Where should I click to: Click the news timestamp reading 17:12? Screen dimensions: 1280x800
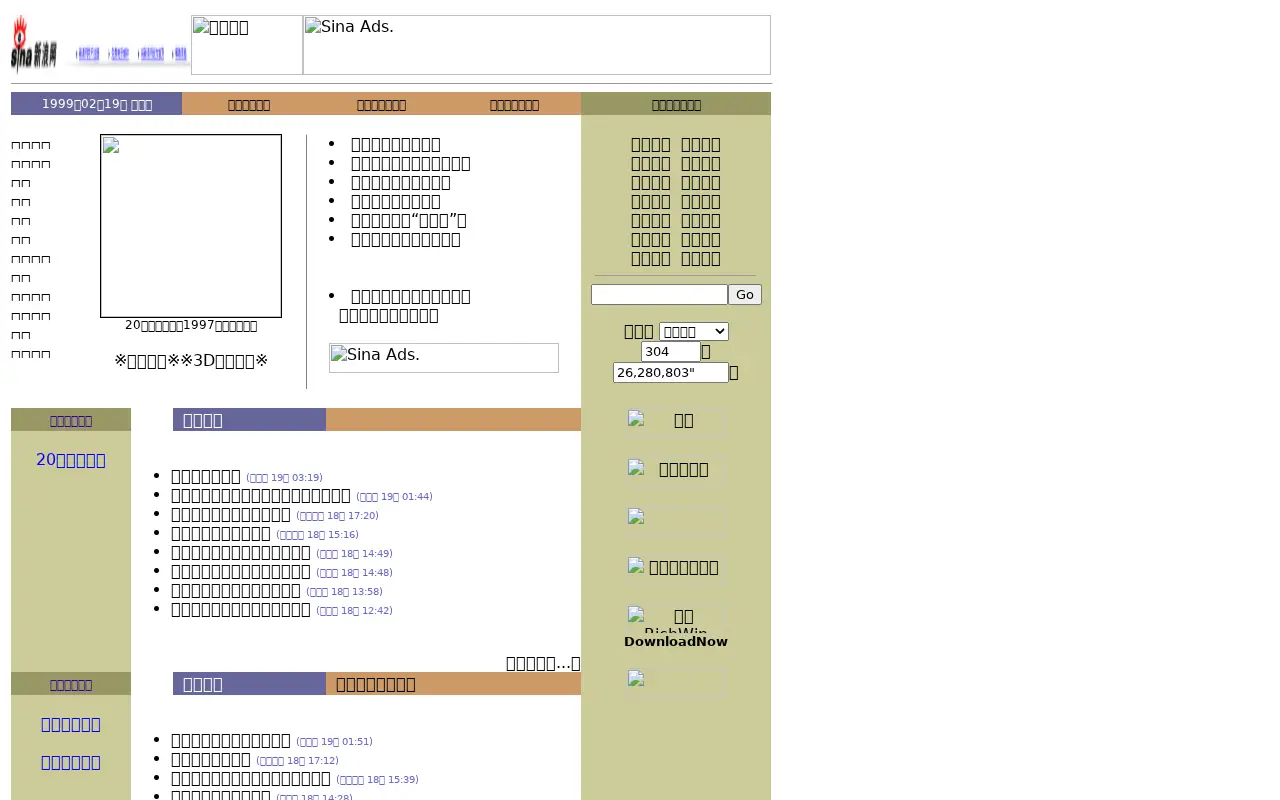click(x=298, y=761)
